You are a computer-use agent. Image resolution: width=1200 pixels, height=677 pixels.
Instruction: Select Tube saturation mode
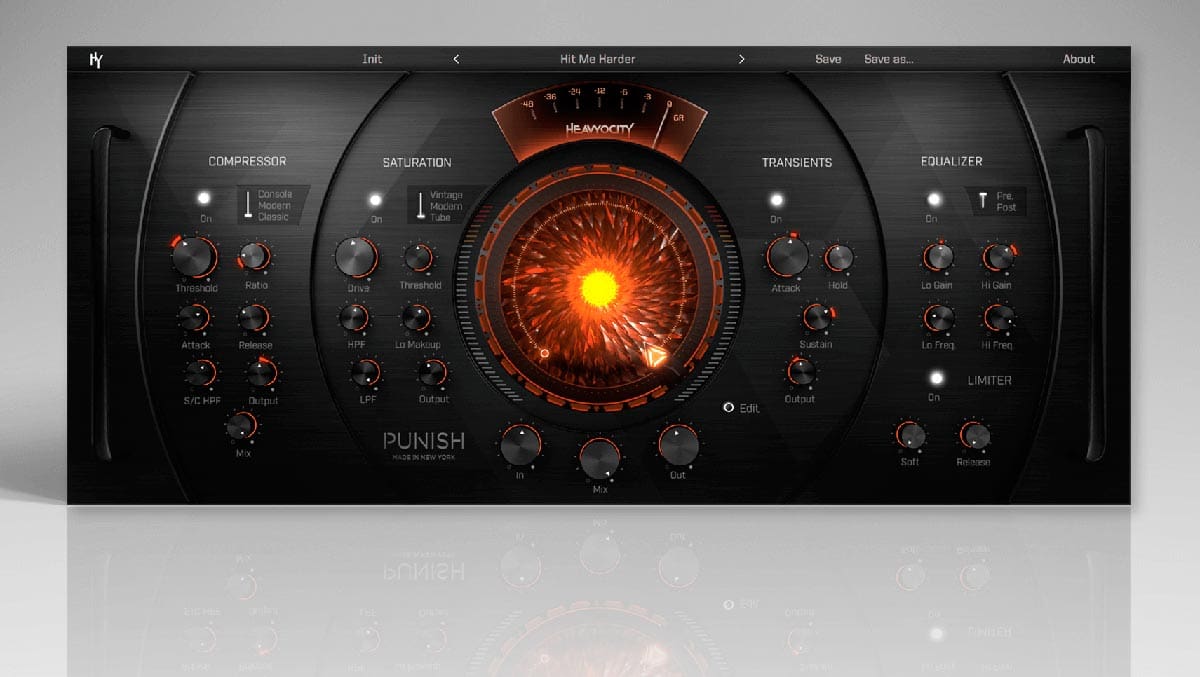[x=440, y=218]
